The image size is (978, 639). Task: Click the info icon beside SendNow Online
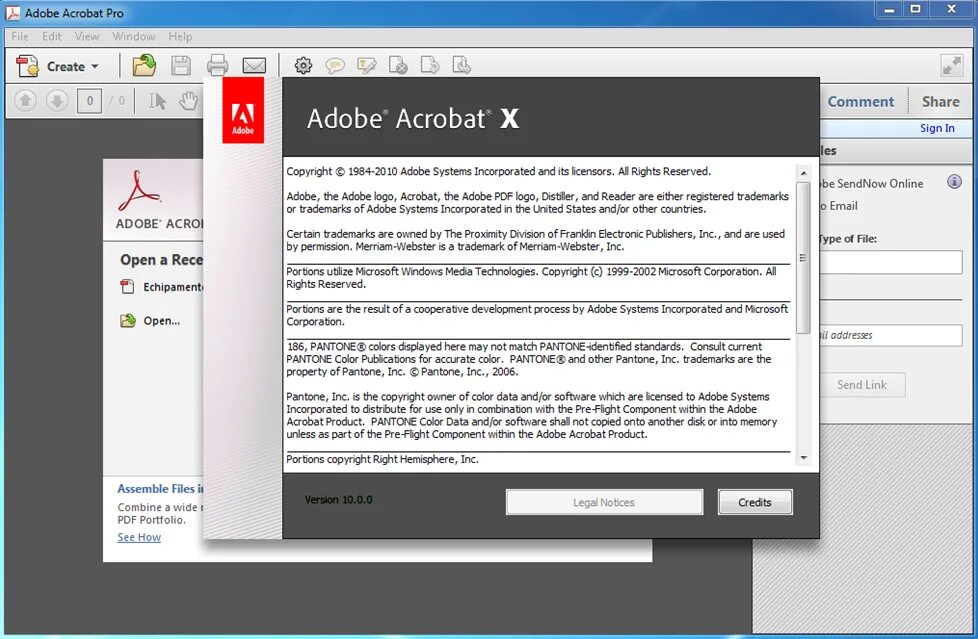coord(954,182)
